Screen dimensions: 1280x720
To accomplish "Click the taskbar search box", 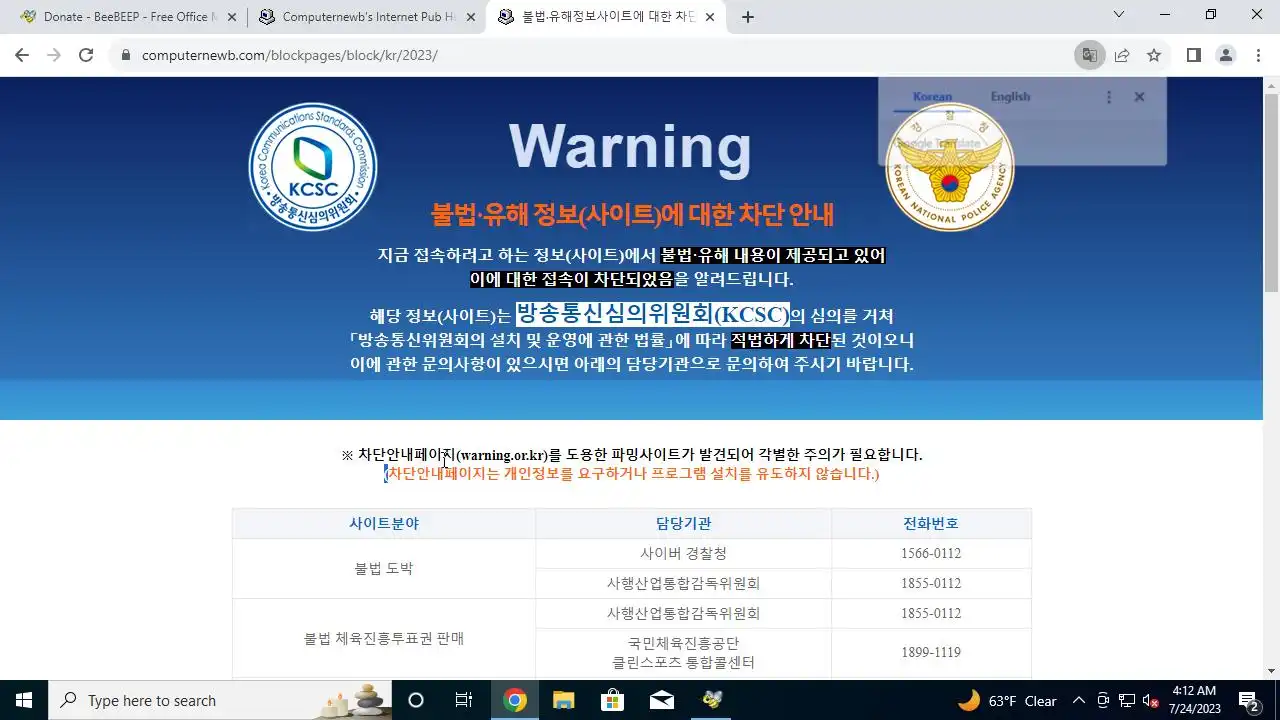I will point(220,700).
